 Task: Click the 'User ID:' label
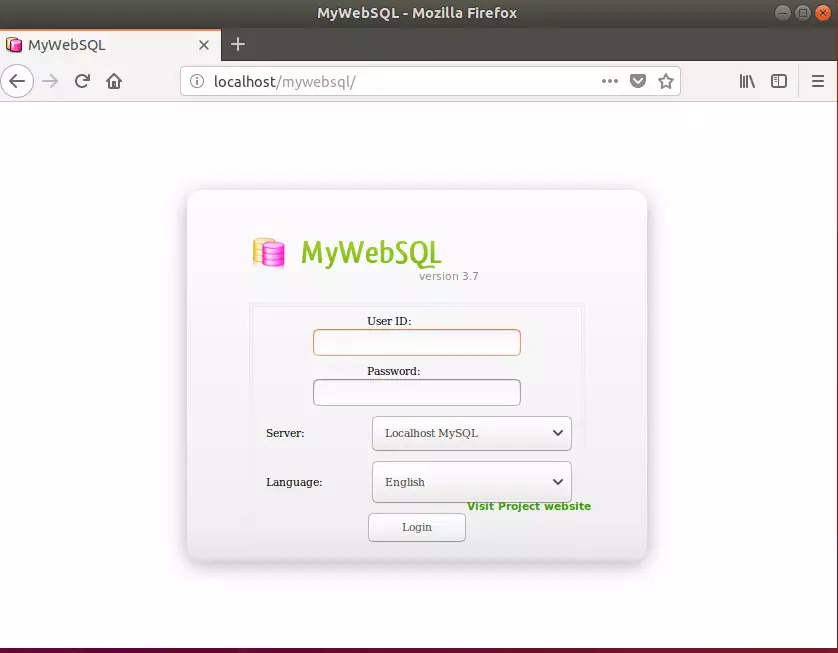click(x=389, y=321)
